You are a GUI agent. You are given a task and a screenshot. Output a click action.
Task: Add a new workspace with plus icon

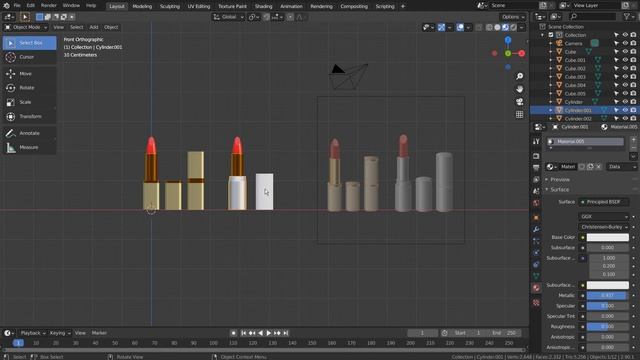pos(403,6)
